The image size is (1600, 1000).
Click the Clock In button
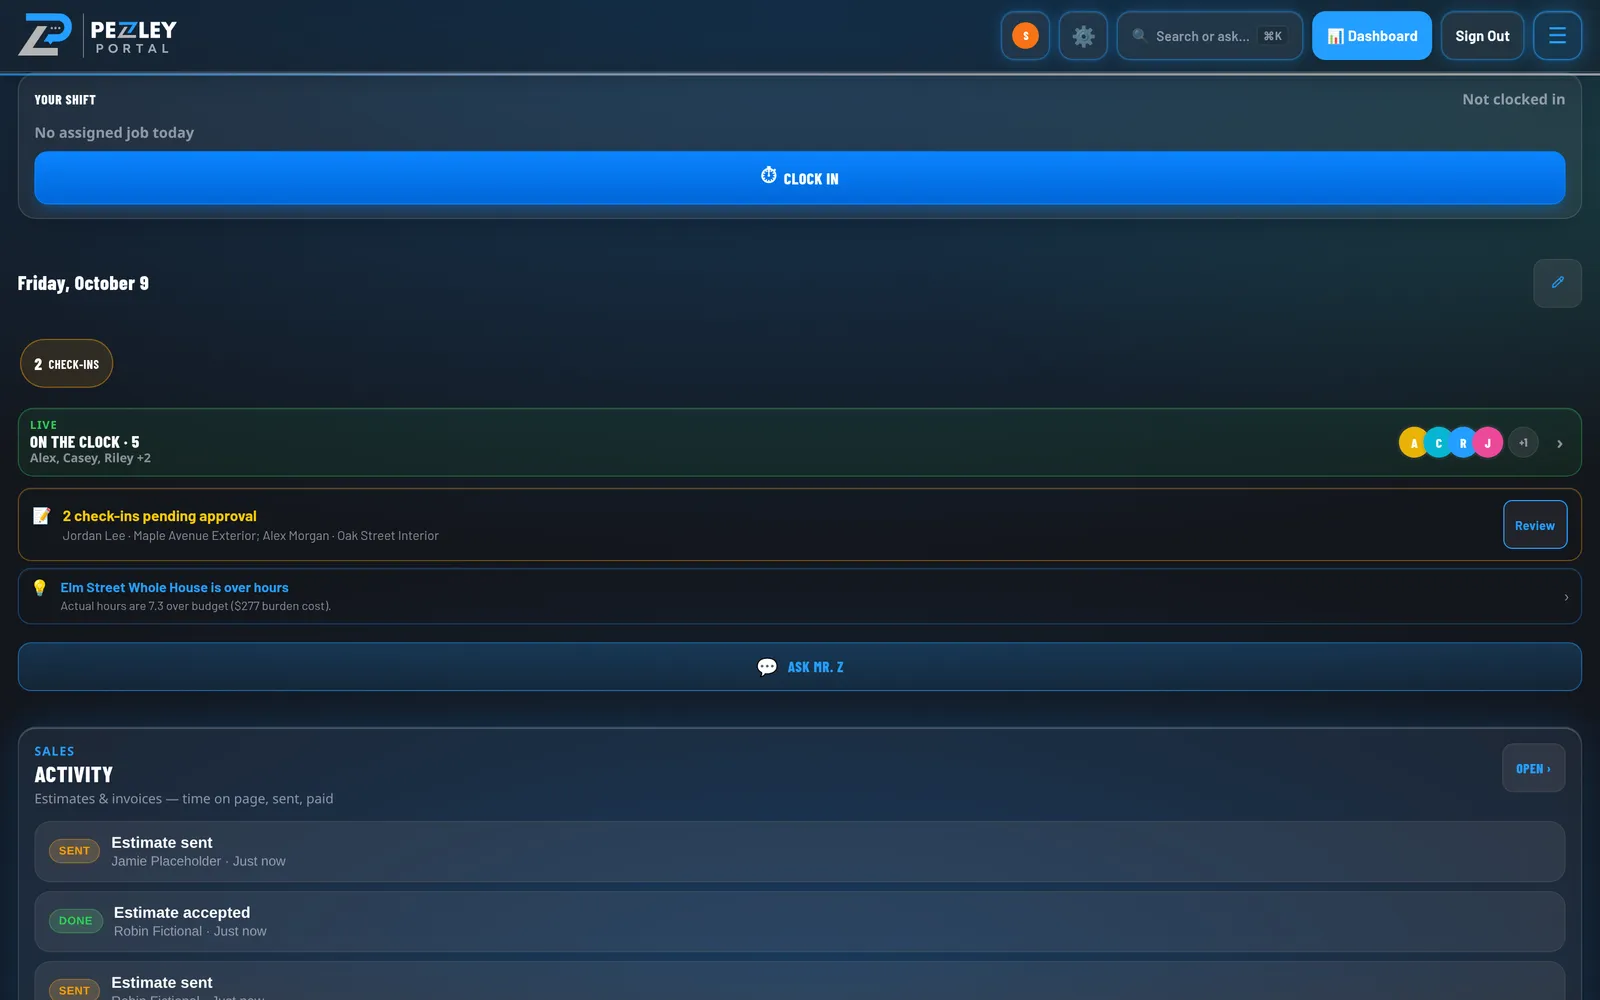click(799, 178)
